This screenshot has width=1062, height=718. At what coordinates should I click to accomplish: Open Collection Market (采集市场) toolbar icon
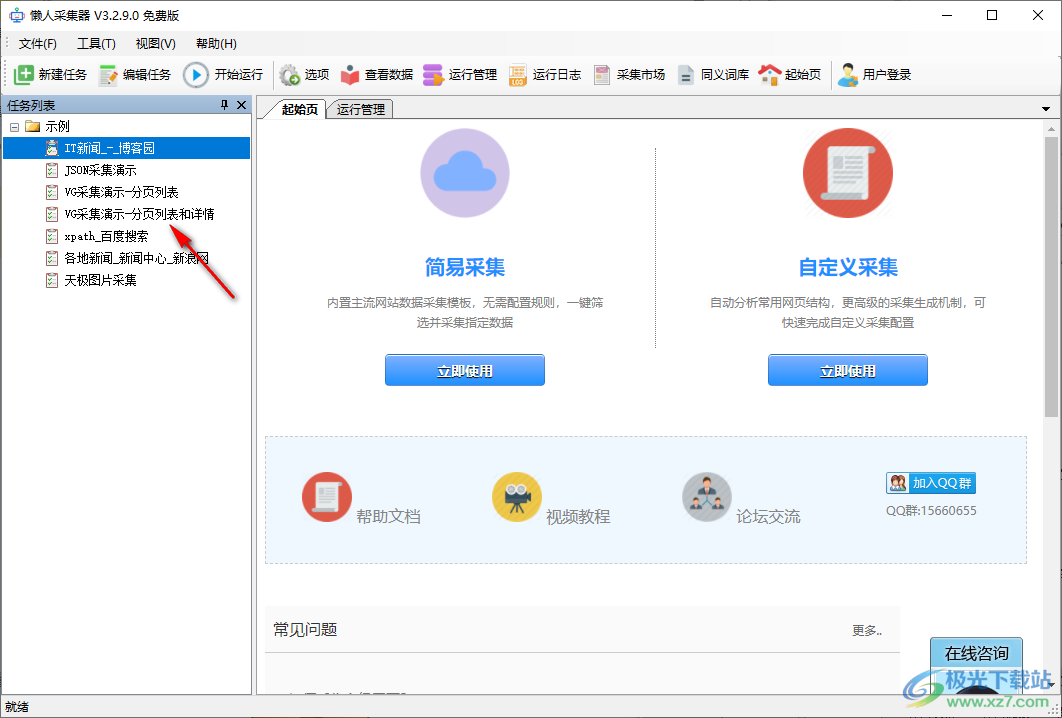coord(601,75)
